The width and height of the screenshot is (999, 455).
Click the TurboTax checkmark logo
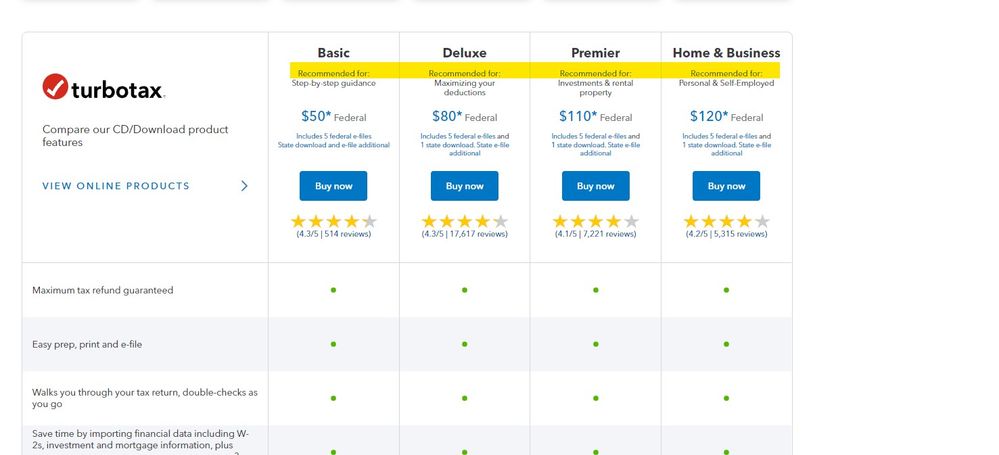[55, 87]
